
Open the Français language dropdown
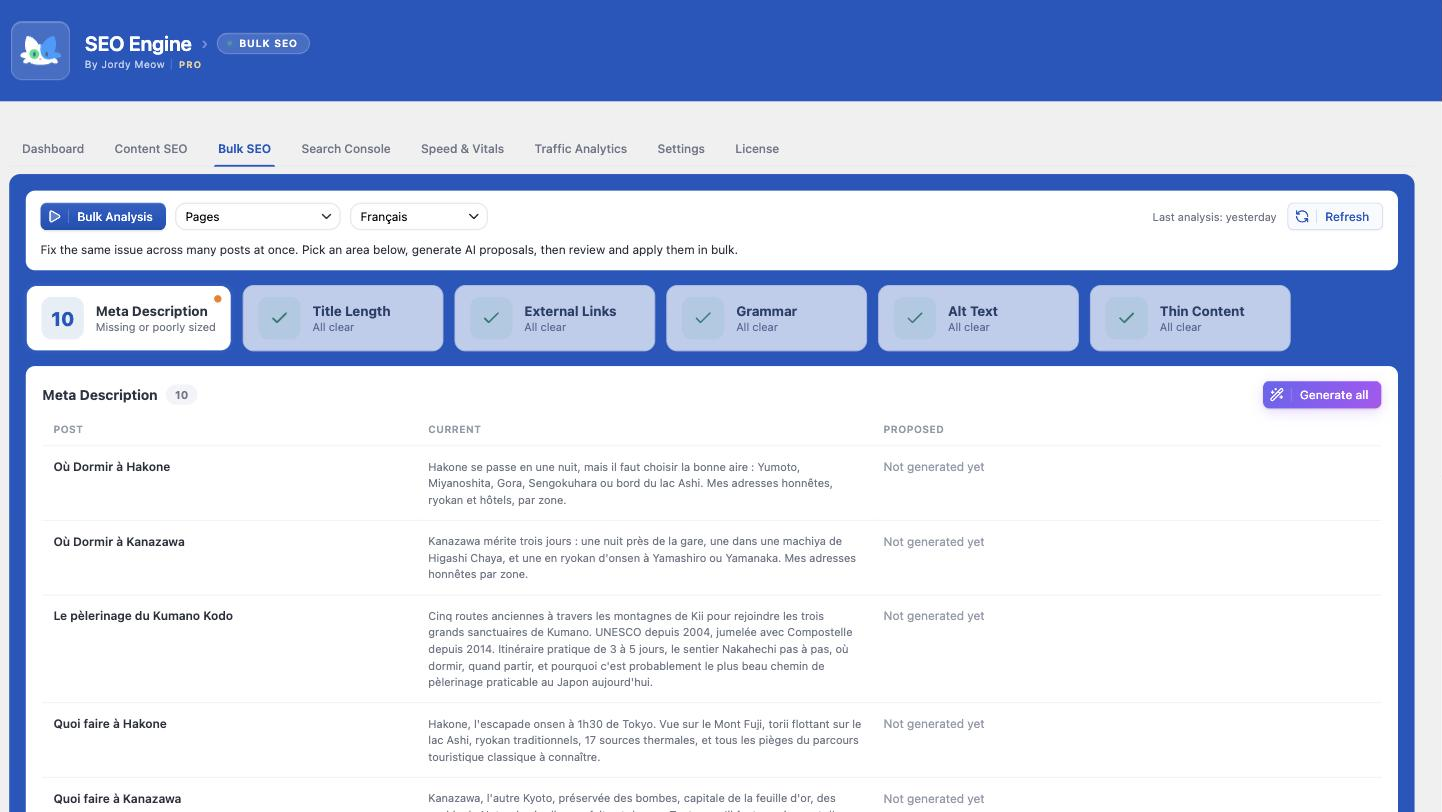(x=419, y=216)
